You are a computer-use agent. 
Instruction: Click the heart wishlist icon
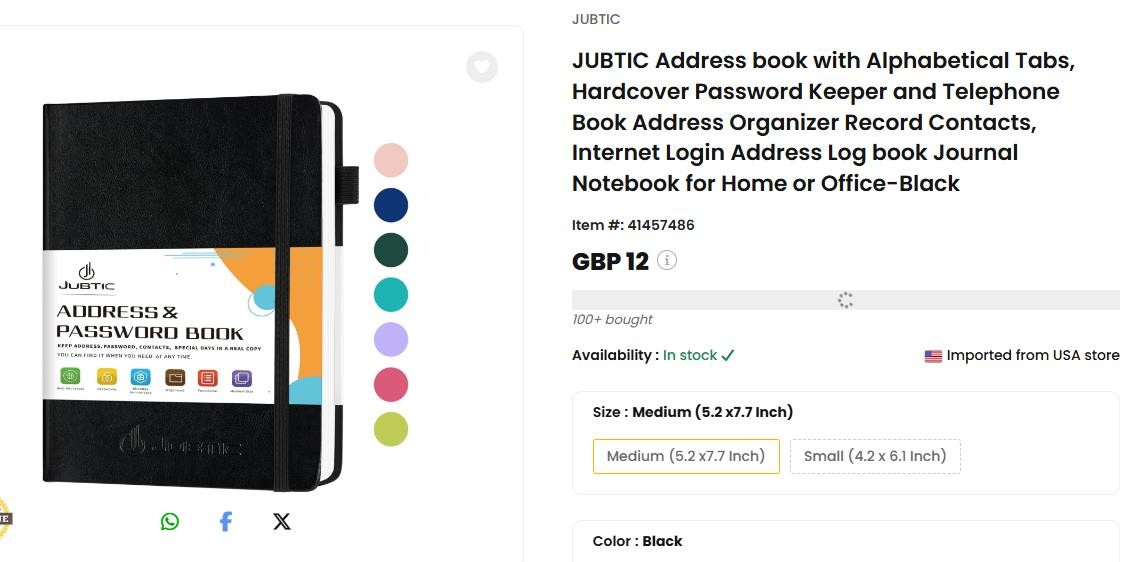point(482,67)
